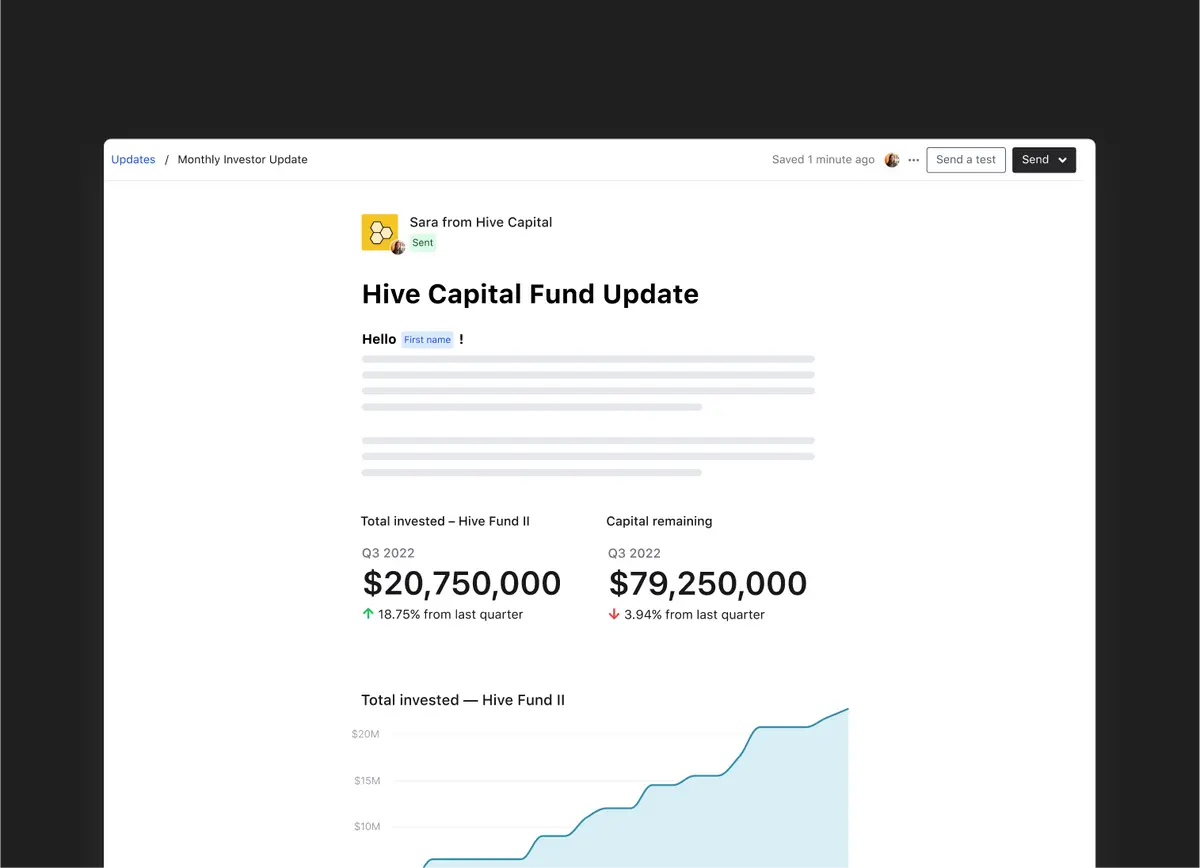The height and width of the screenshot is (868, 1200).
Task: Open the Updates breadcrumb link
Action: tap(133, 160)
